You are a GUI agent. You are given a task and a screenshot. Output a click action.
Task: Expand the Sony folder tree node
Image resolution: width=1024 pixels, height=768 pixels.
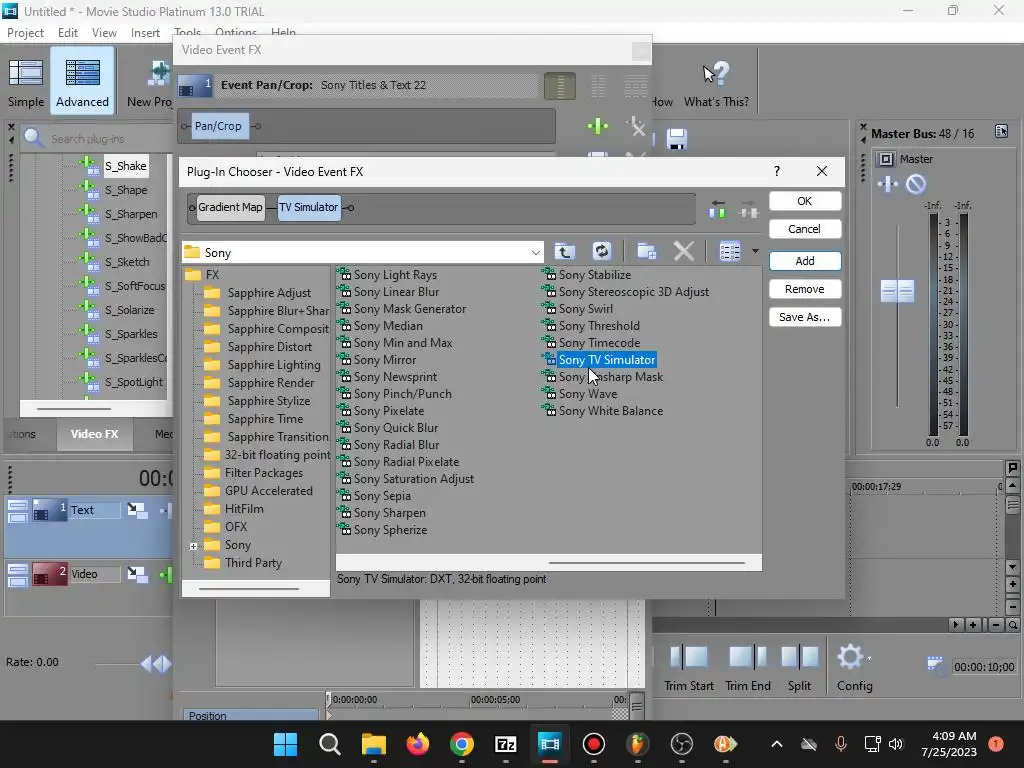coord(193,546)
